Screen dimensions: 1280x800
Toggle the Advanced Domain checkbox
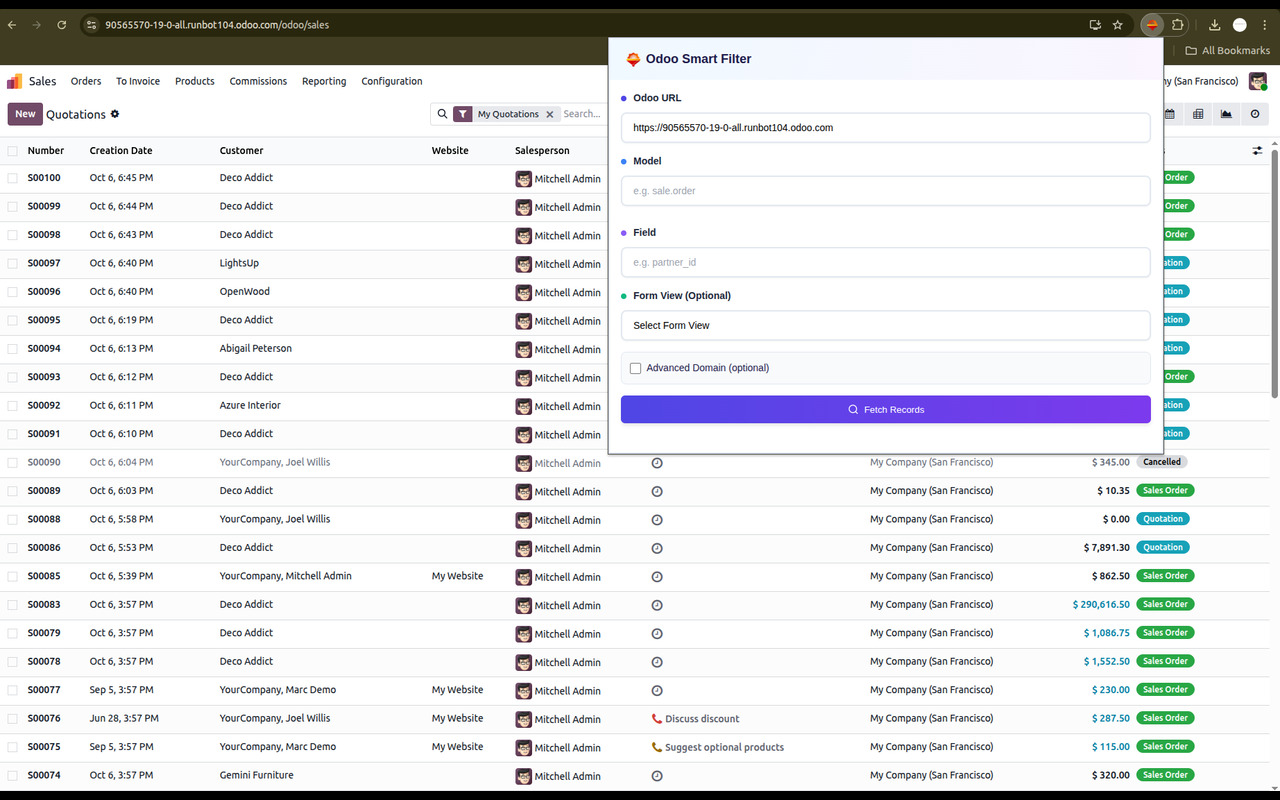[635, 368]
